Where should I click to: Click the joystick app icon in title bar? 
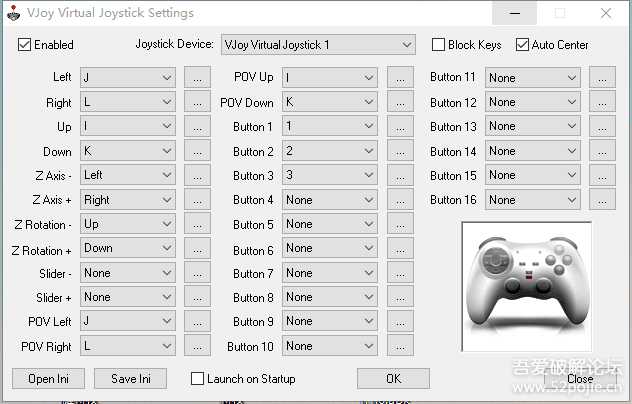pyautogui.click(x=12, y=13)
